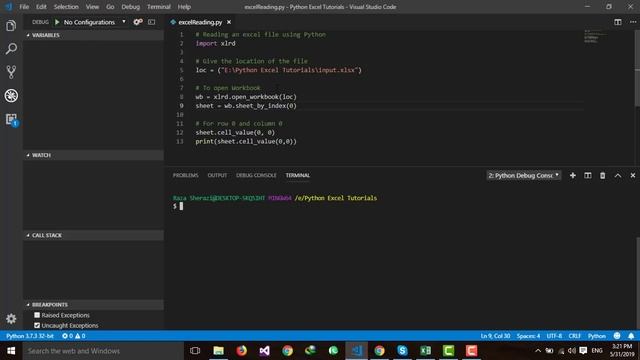Open Visual Studio purple icon on taskbar

(264, 351)
